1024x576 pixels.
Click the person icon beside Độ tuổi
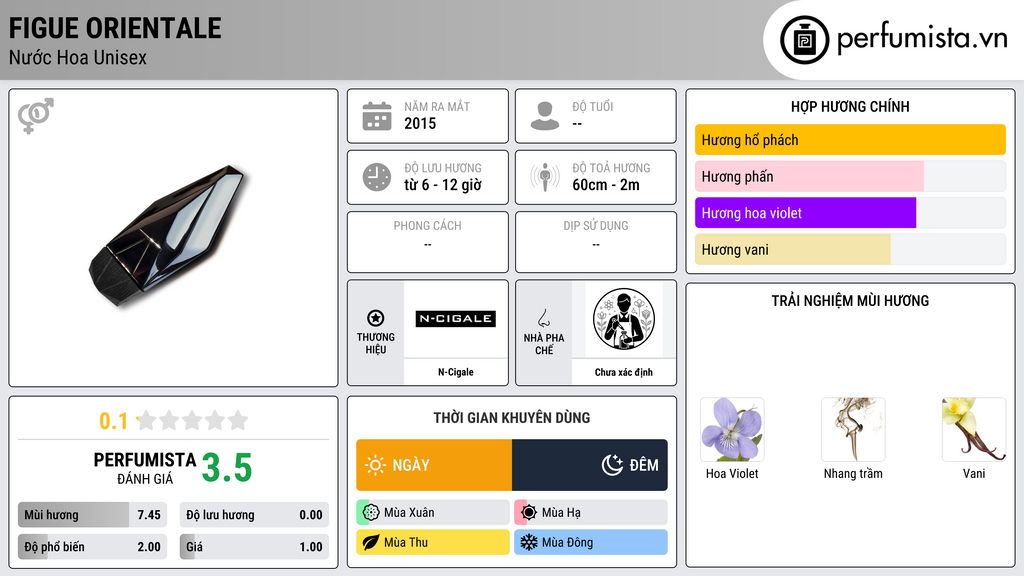(x=545, y=116)
